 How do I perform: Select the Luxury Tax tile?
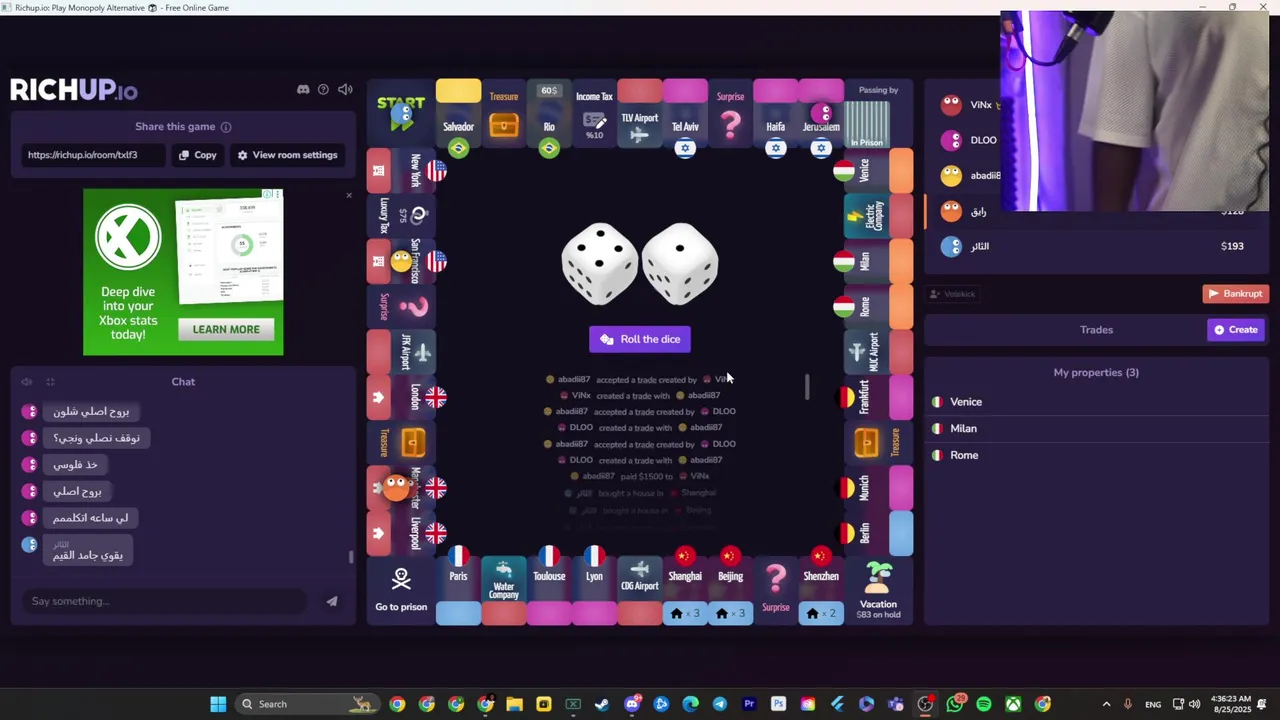[401, 216]
